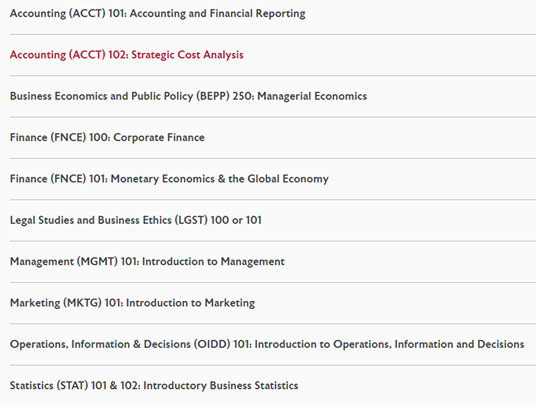Expand the Introduction to Management row
536x405 pixels.
[x=273, y=262]
